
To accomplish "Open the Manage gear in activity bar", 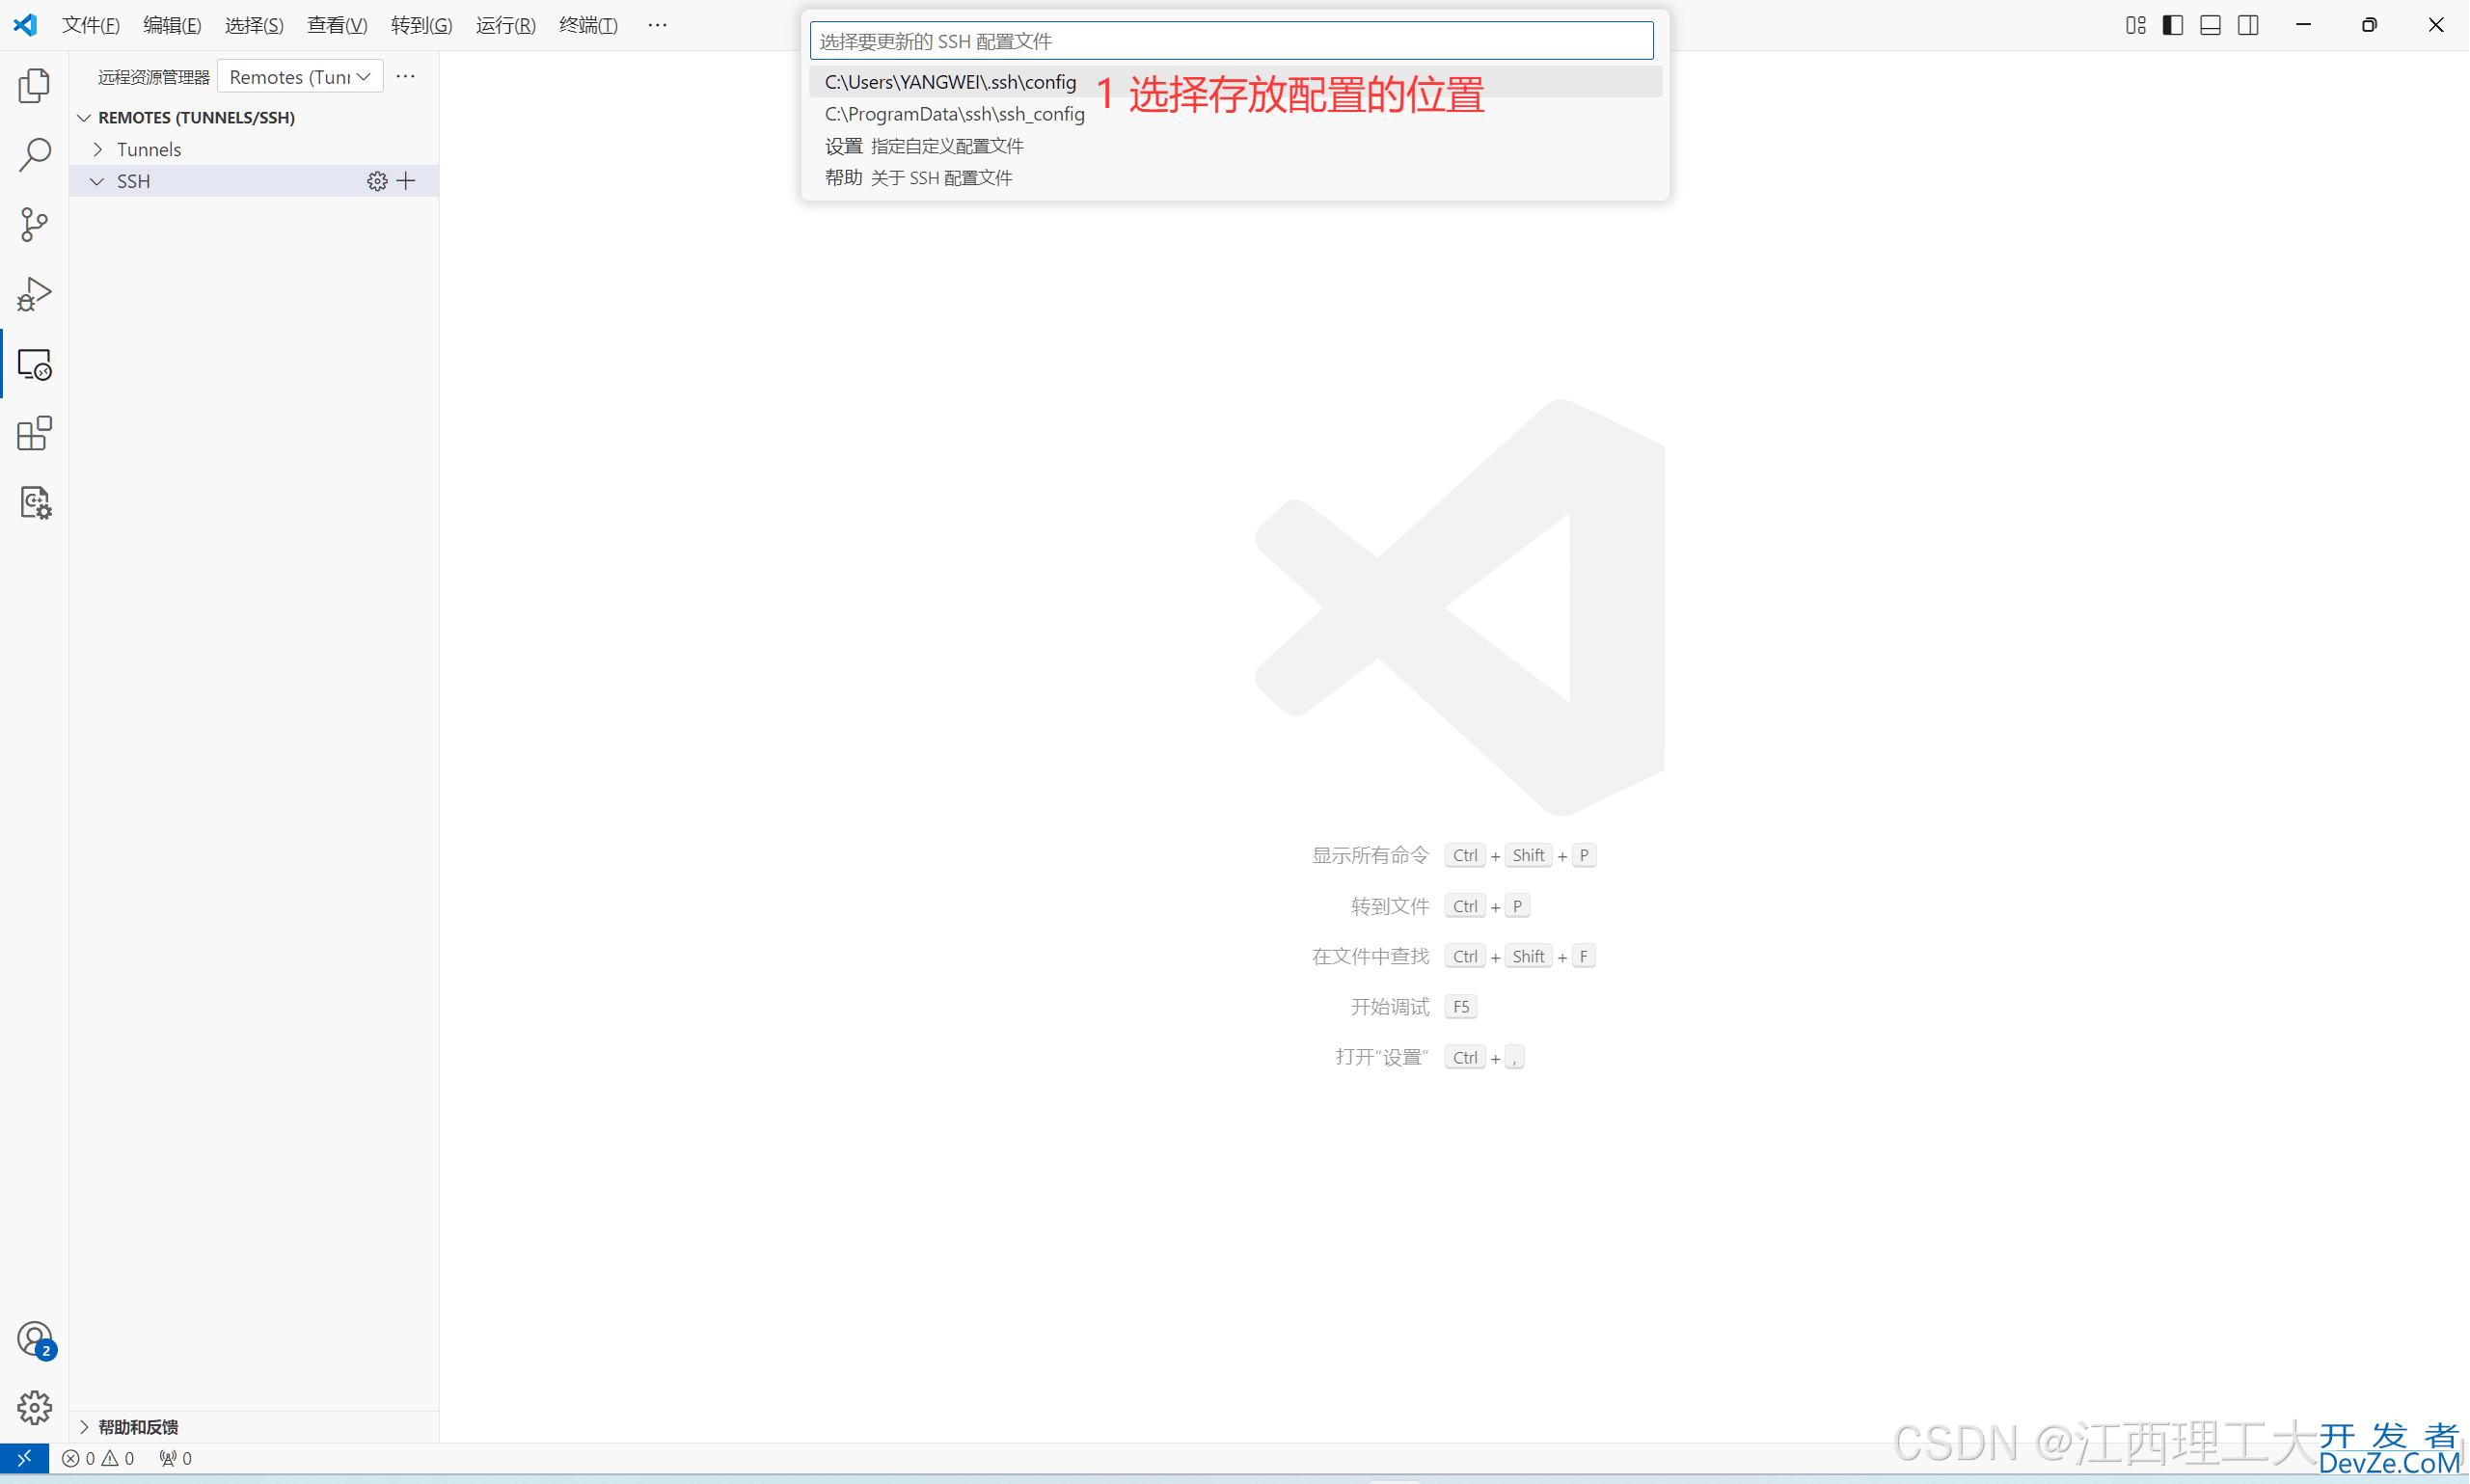I will coord(34,1408).
